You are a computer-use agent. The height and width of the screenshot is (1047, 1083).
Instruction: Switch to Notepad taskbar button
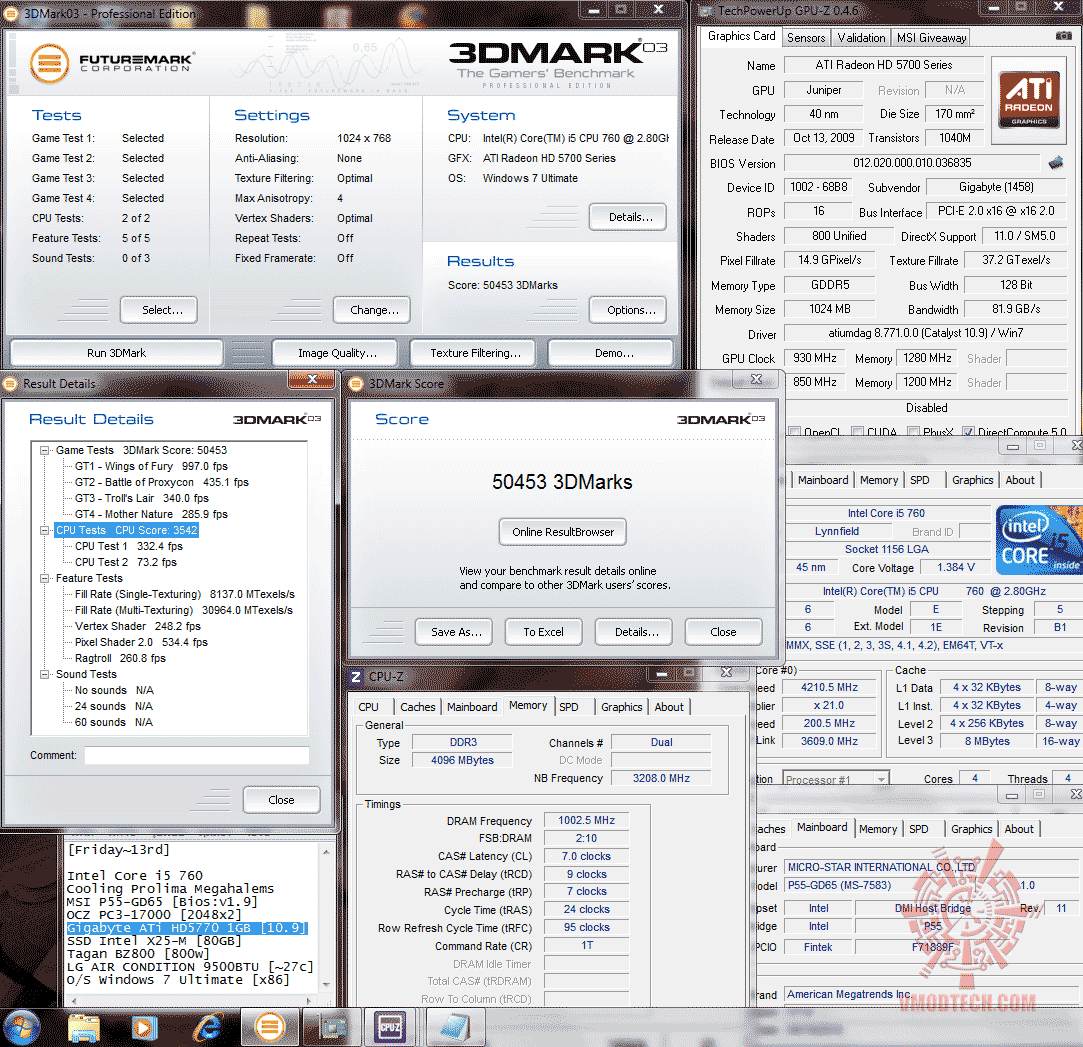click(455, 1028)
